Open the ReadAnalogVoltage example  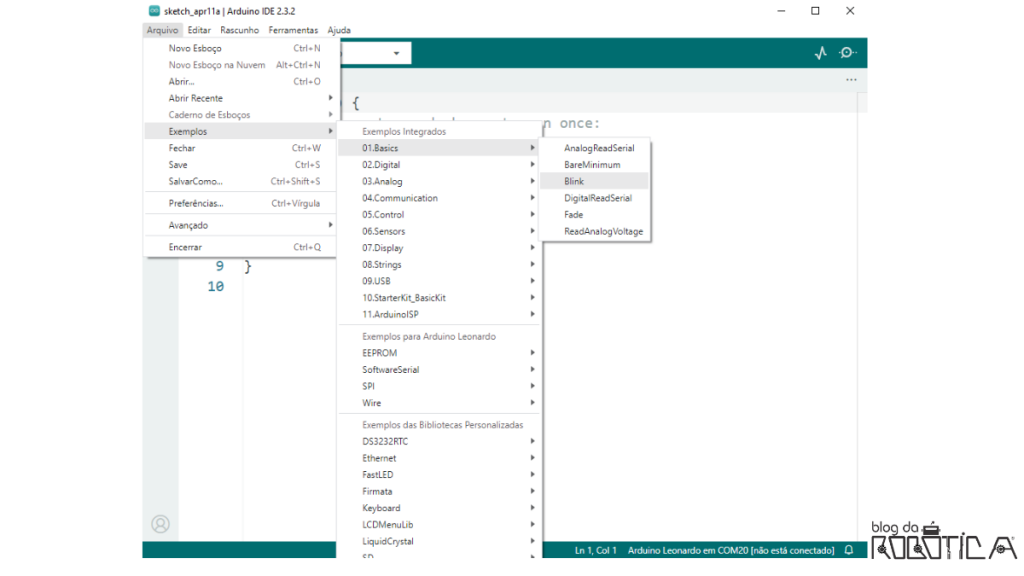coord(595,231)
